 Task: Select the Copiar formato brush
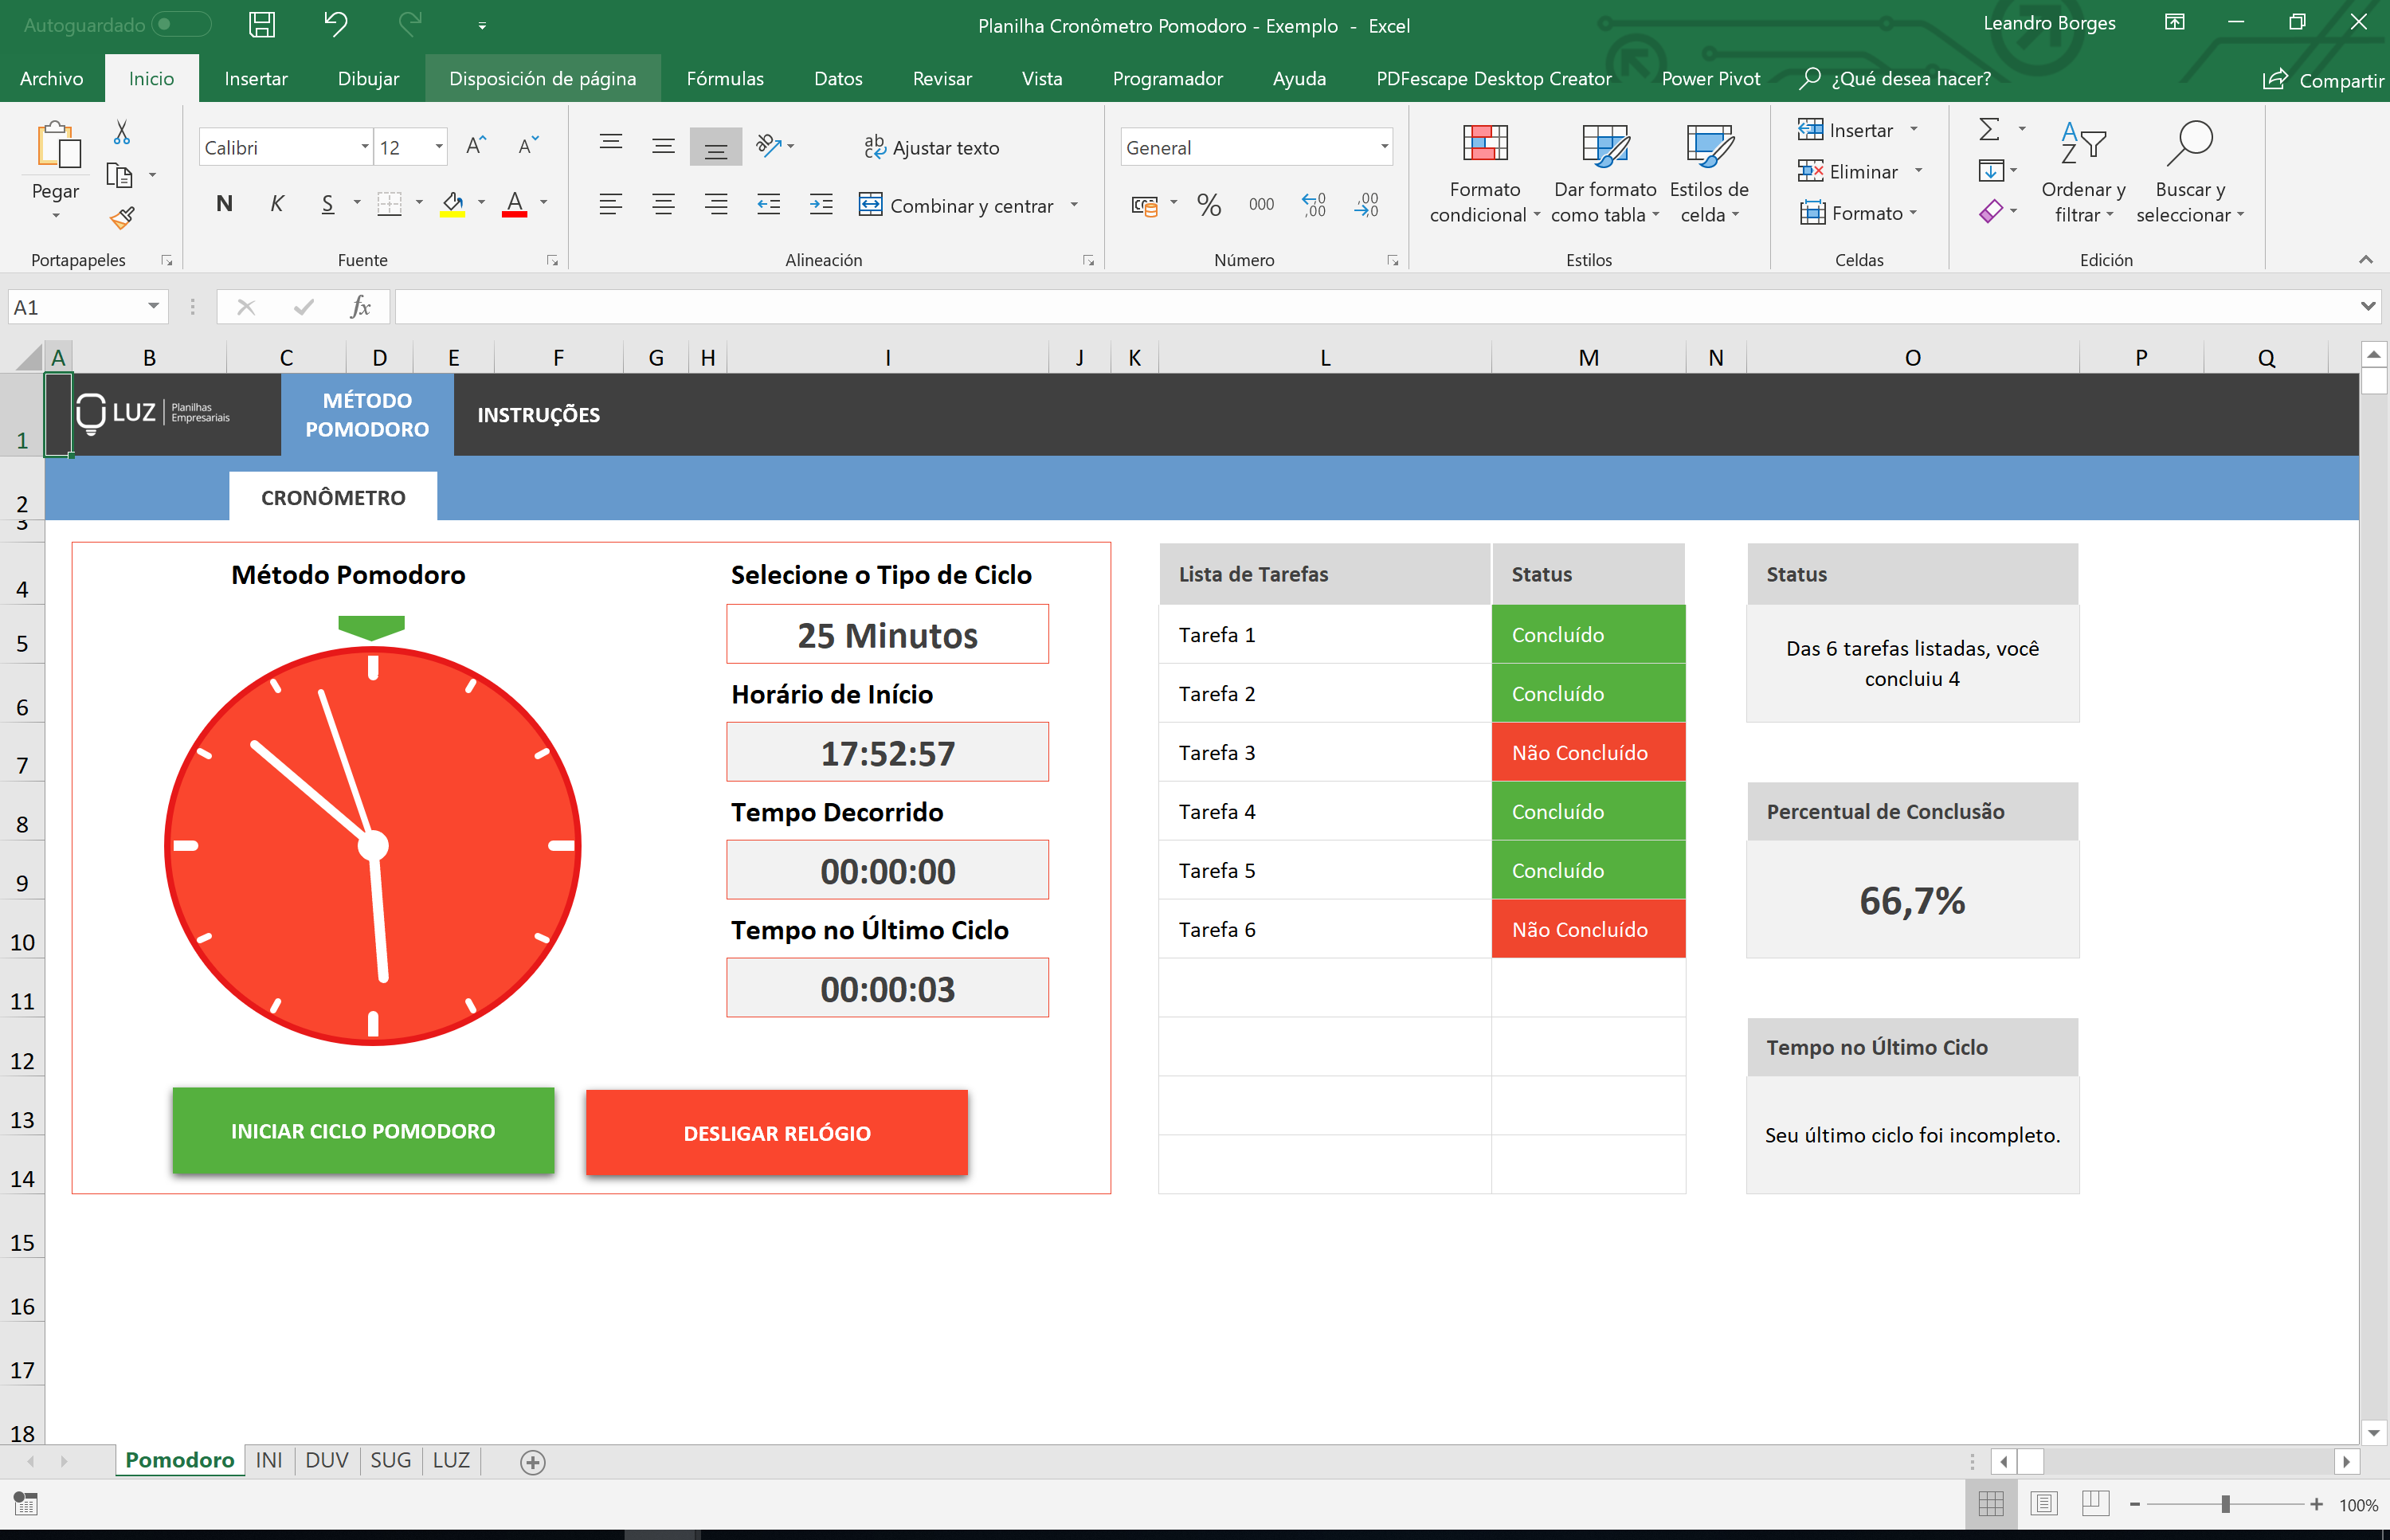(x=123, y=217)
